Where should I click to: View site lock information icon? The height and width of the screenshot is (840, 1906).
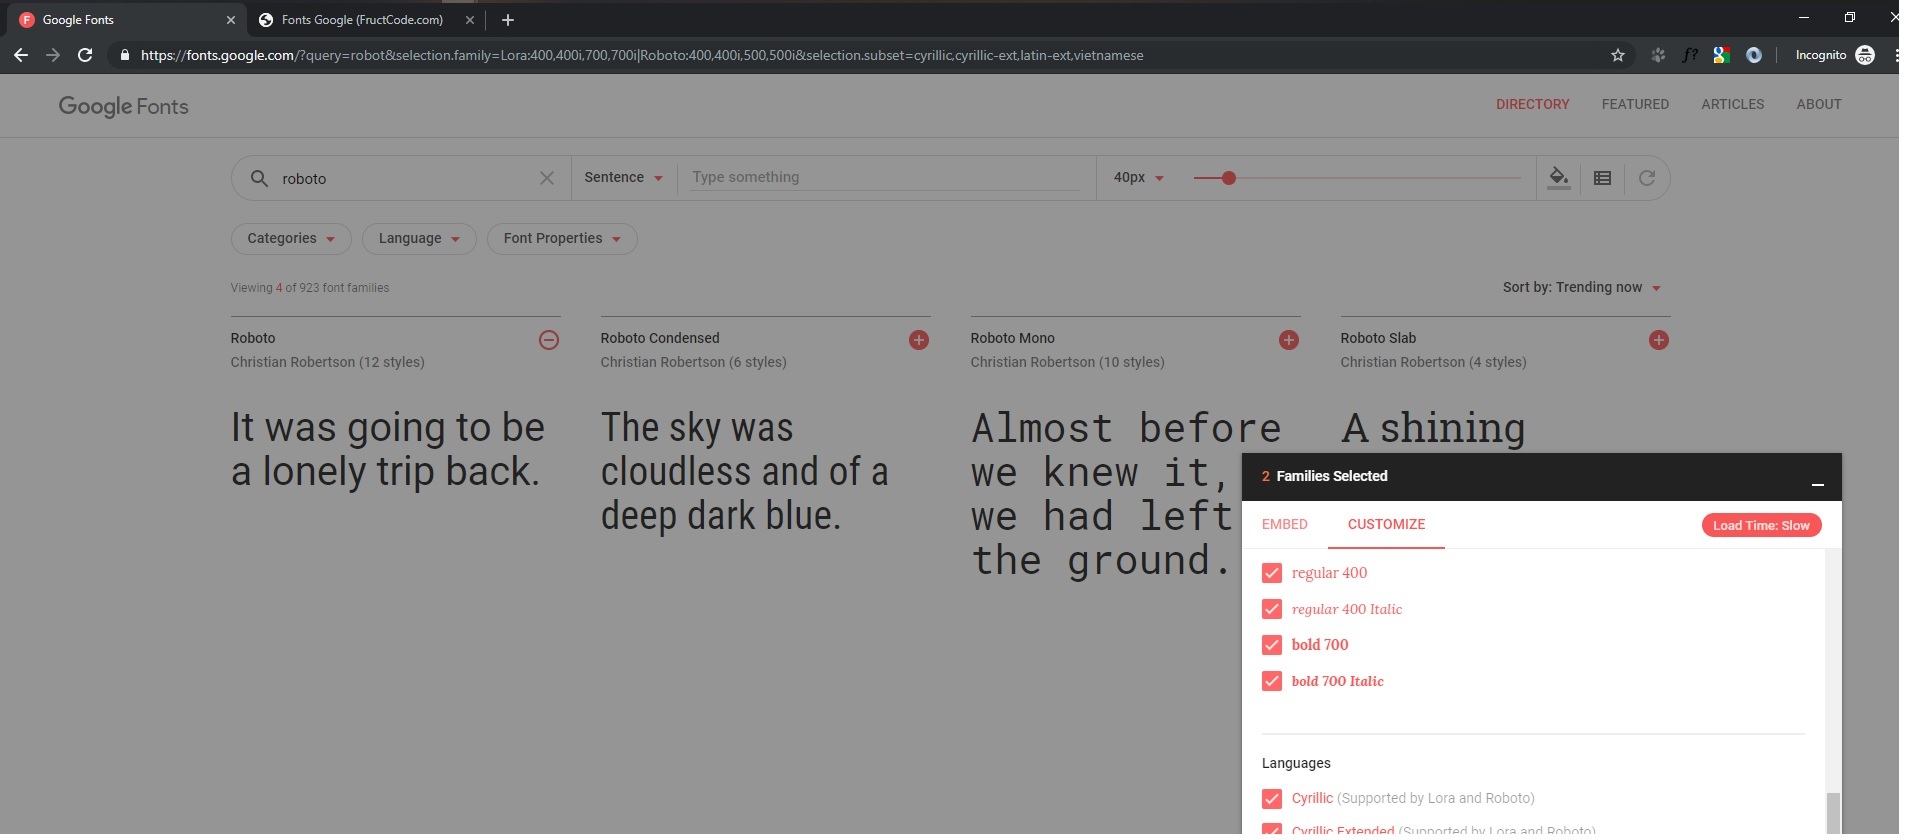click(124, 55)
